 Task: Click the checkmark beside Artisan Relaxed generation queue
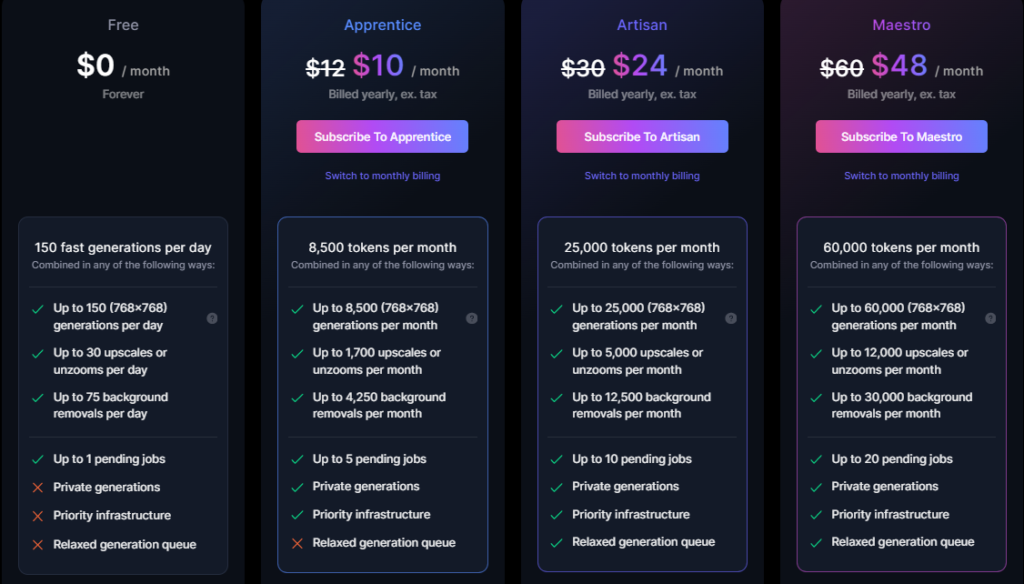click(556, 542)
